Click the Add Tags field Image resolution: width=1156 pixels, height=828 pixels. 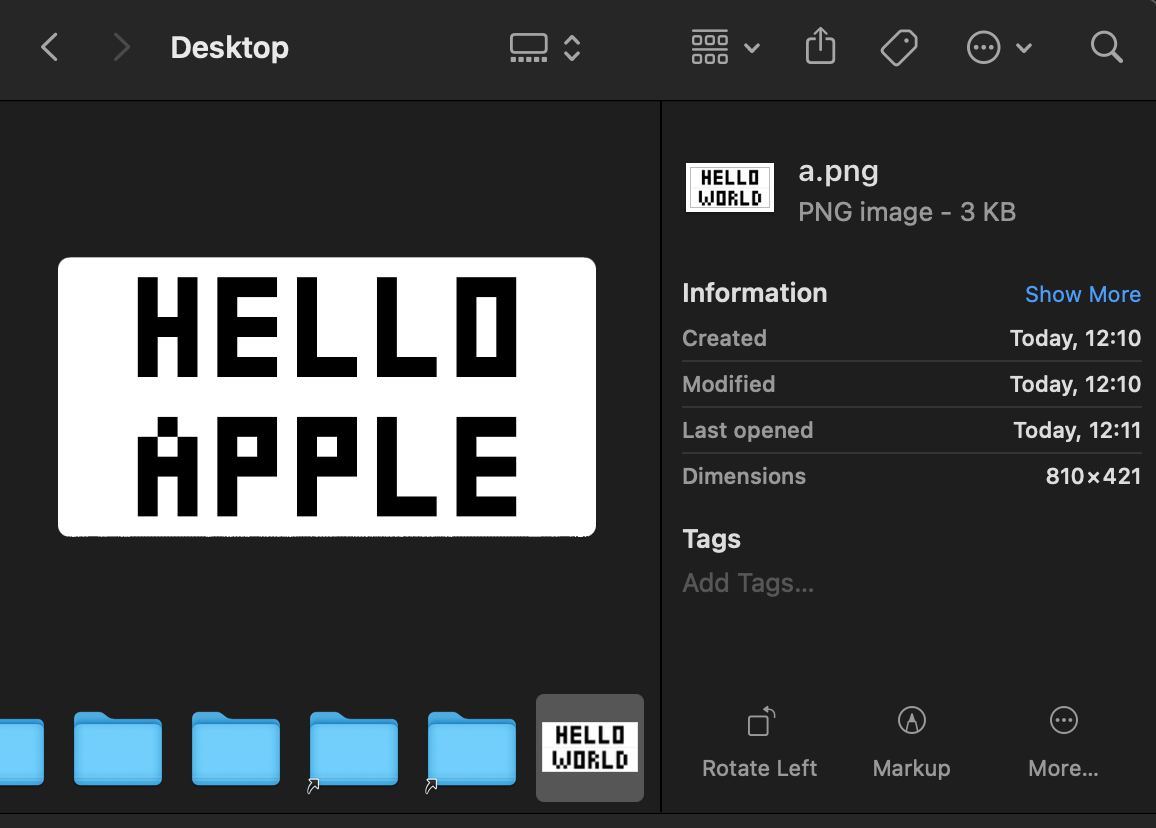(748, 583)
